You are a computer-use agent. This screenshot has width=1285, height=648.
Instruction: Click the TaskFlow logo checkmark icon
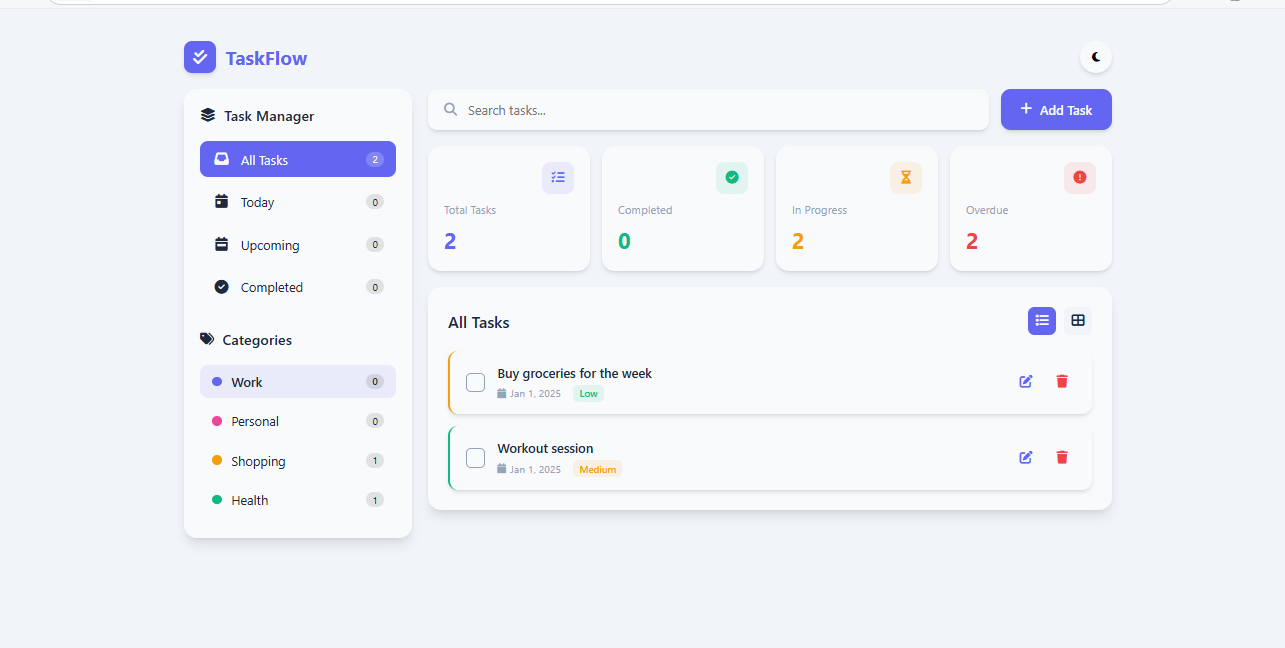(200, 57)
